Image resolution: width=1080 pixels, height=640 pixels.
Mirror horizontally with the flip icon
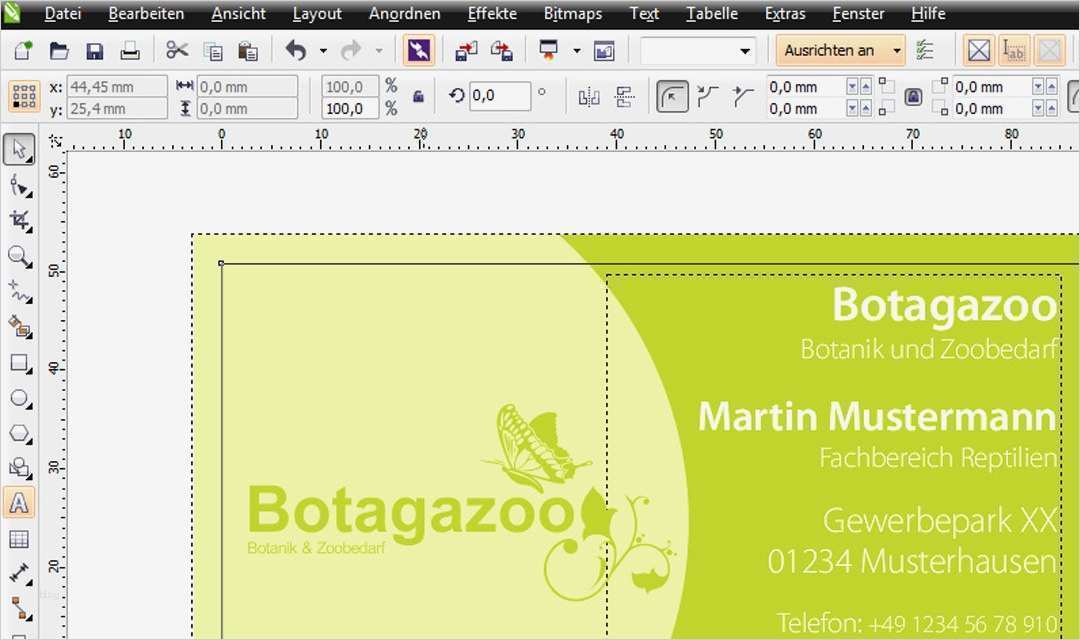point(589,97)
